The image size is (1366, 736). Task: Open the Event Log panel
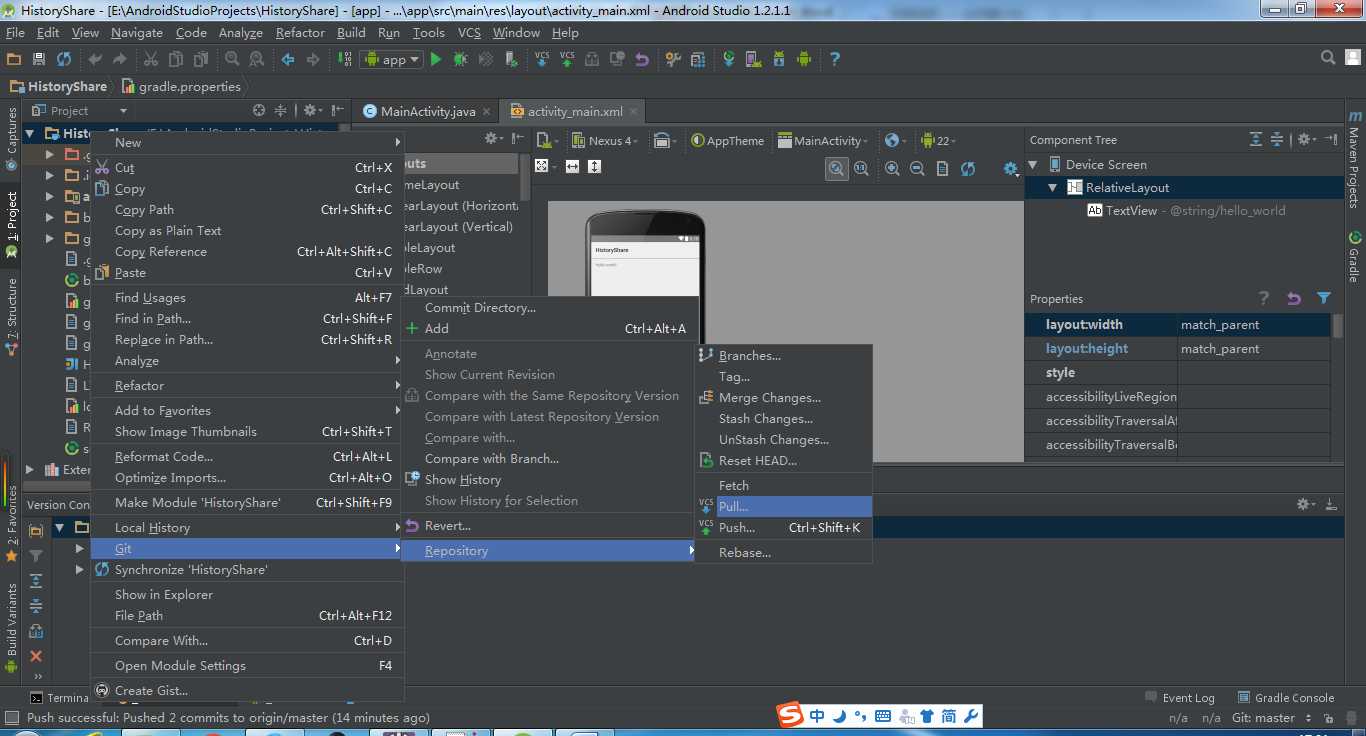(x=1179, y=698)
